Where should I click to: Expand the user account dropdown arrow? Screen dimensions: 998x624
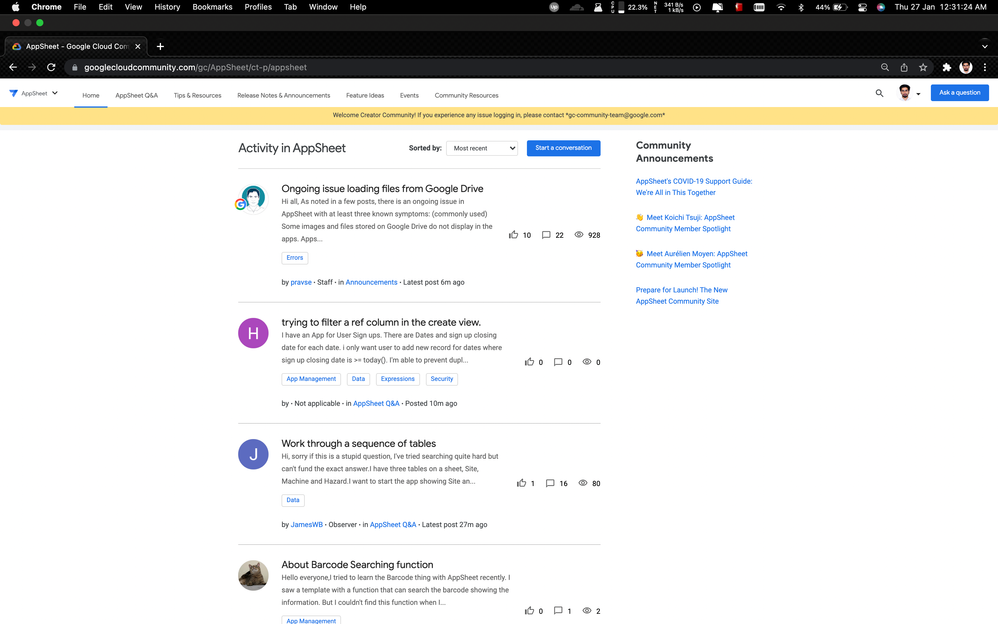pos(918,94)
